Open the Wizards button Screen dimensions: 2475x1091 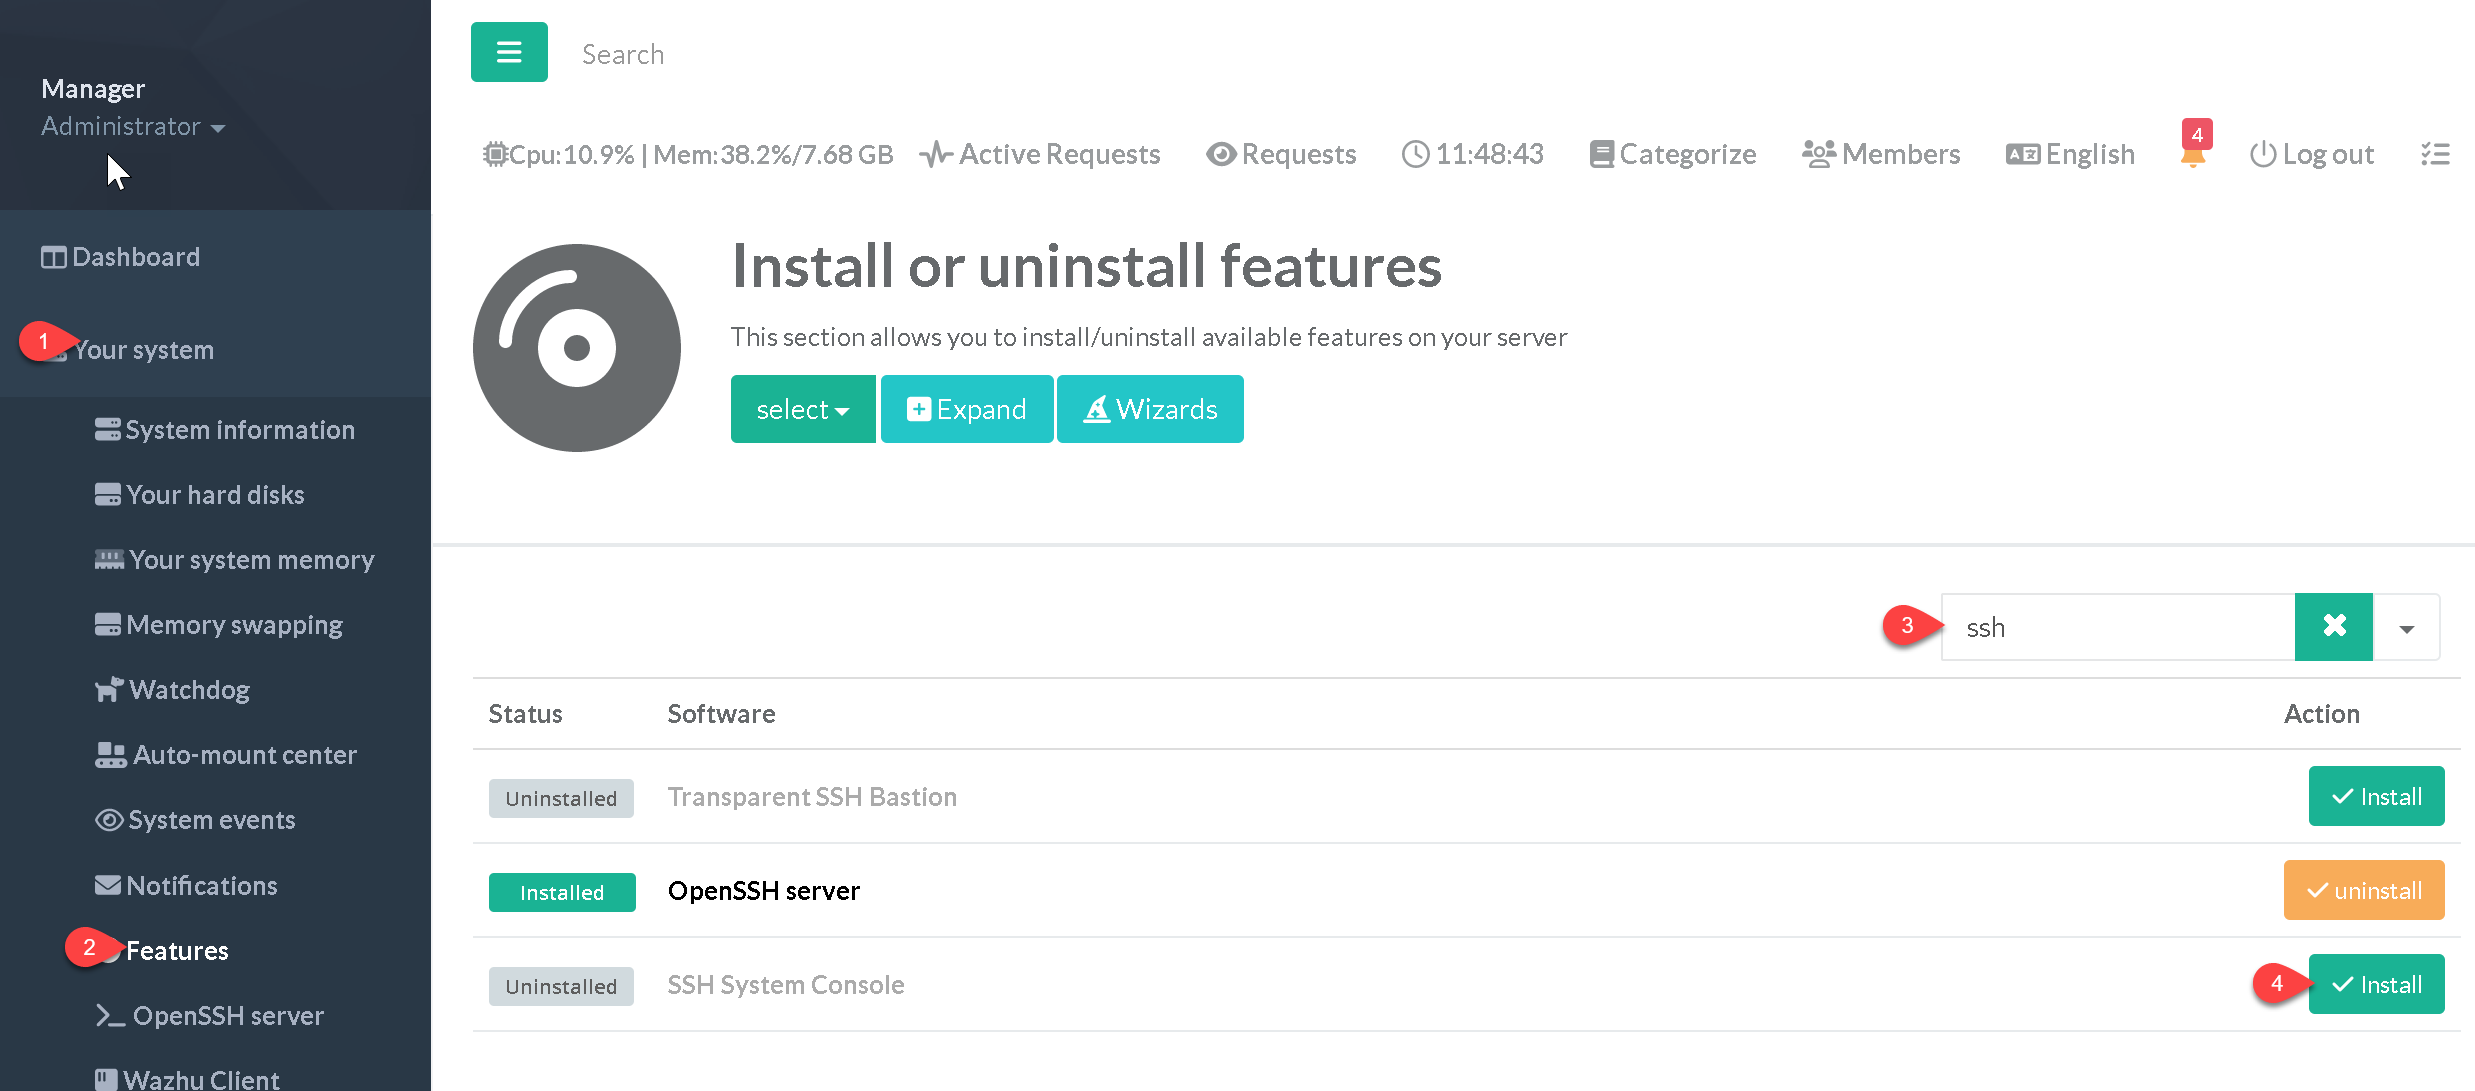point(1150,409)
